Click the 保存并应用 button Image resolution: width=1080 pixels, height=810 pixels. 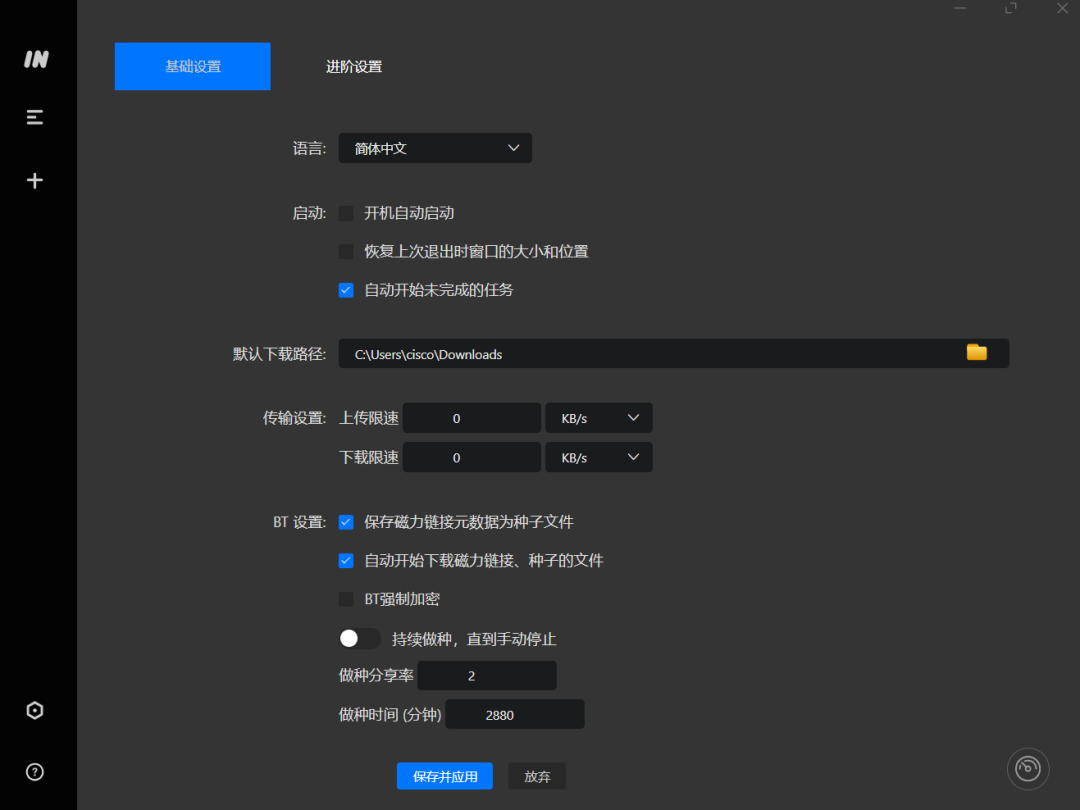(444, 775)
